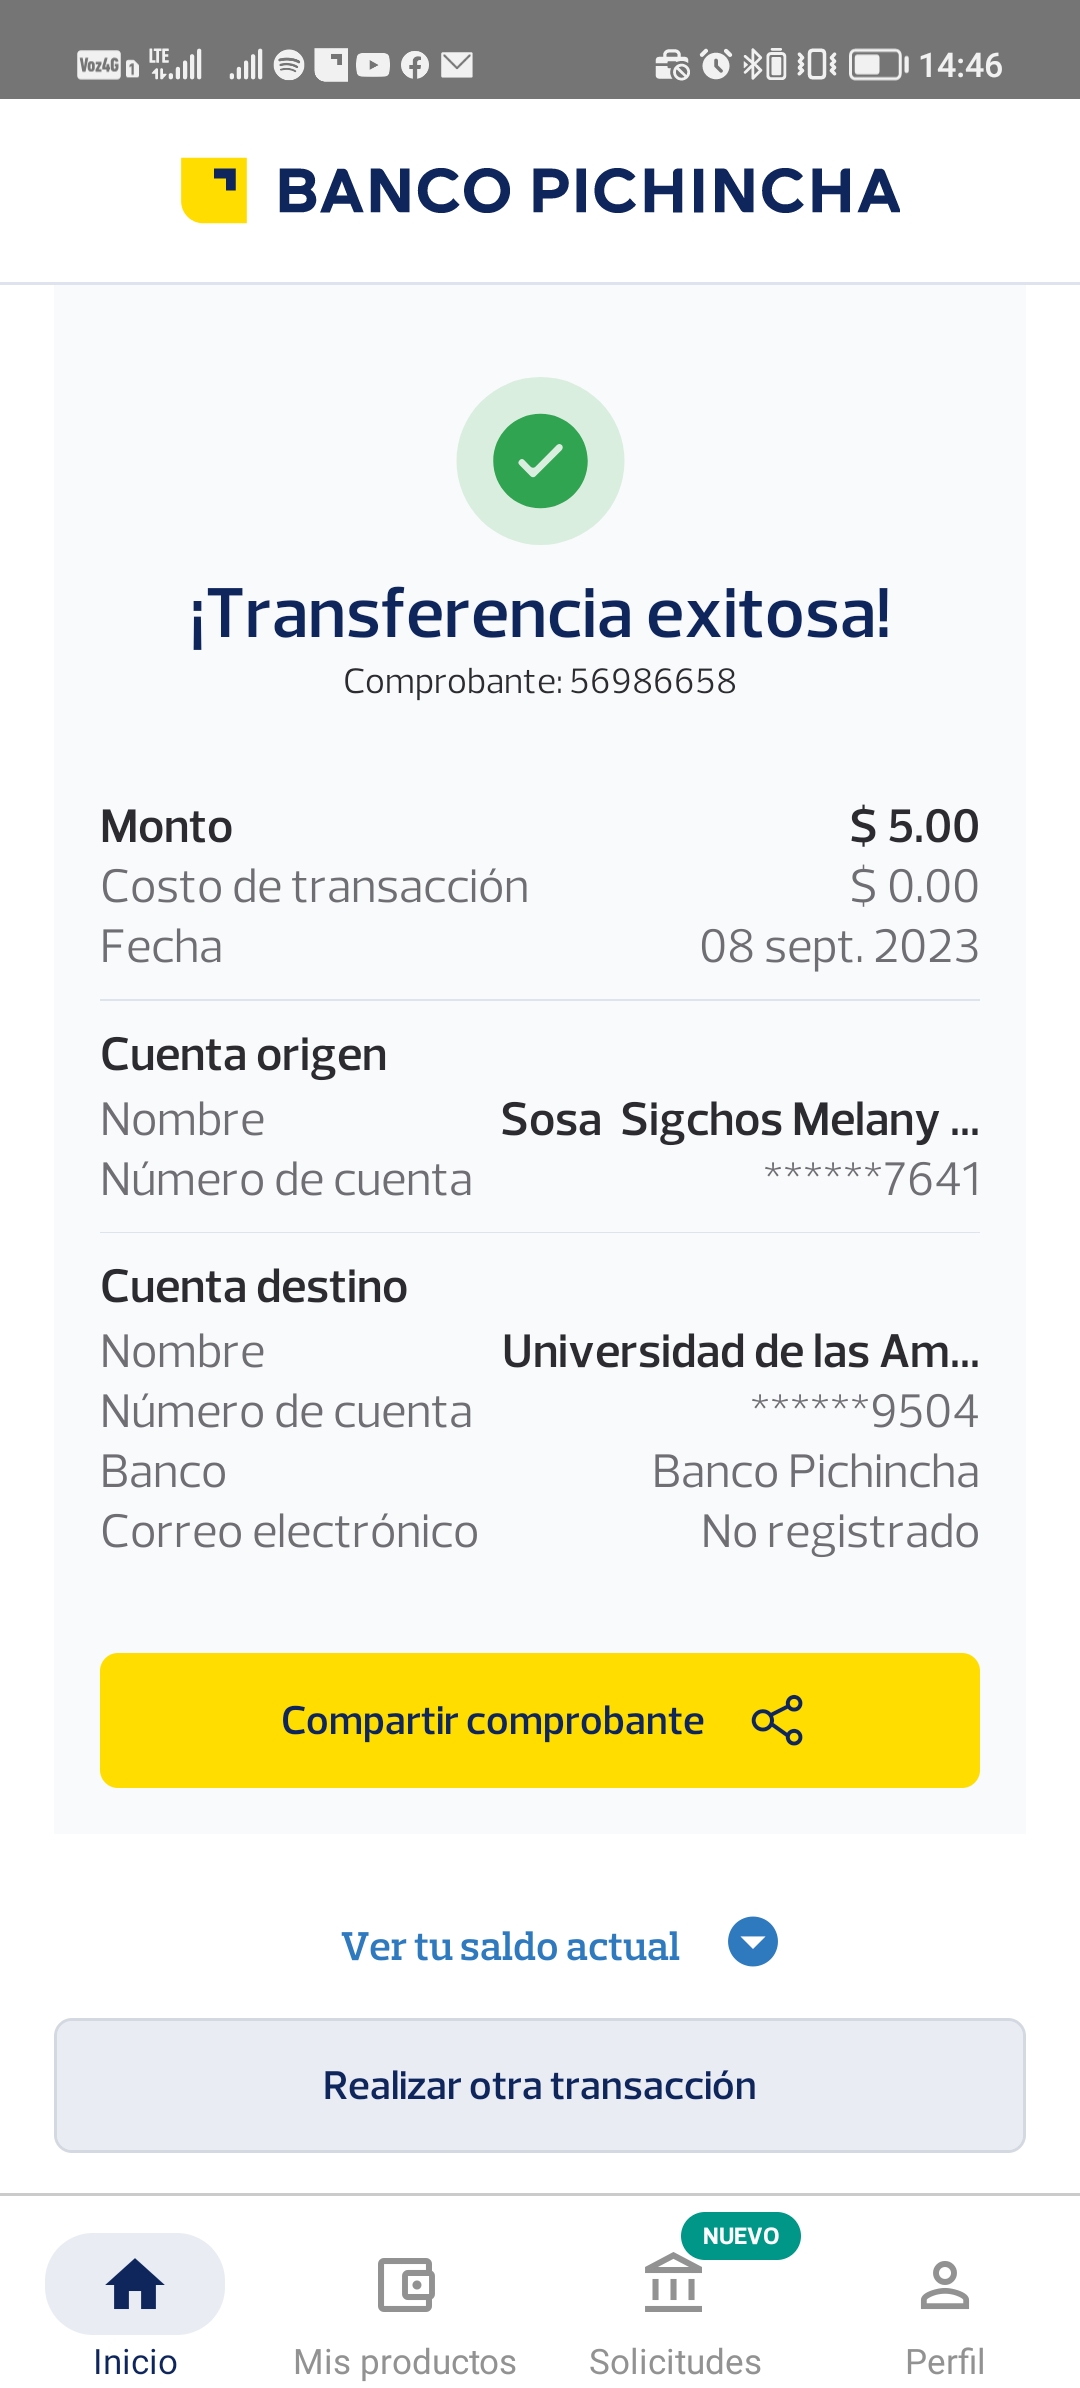
Task: Tap the person icon for Perfil
Action: coord(944,2284)
